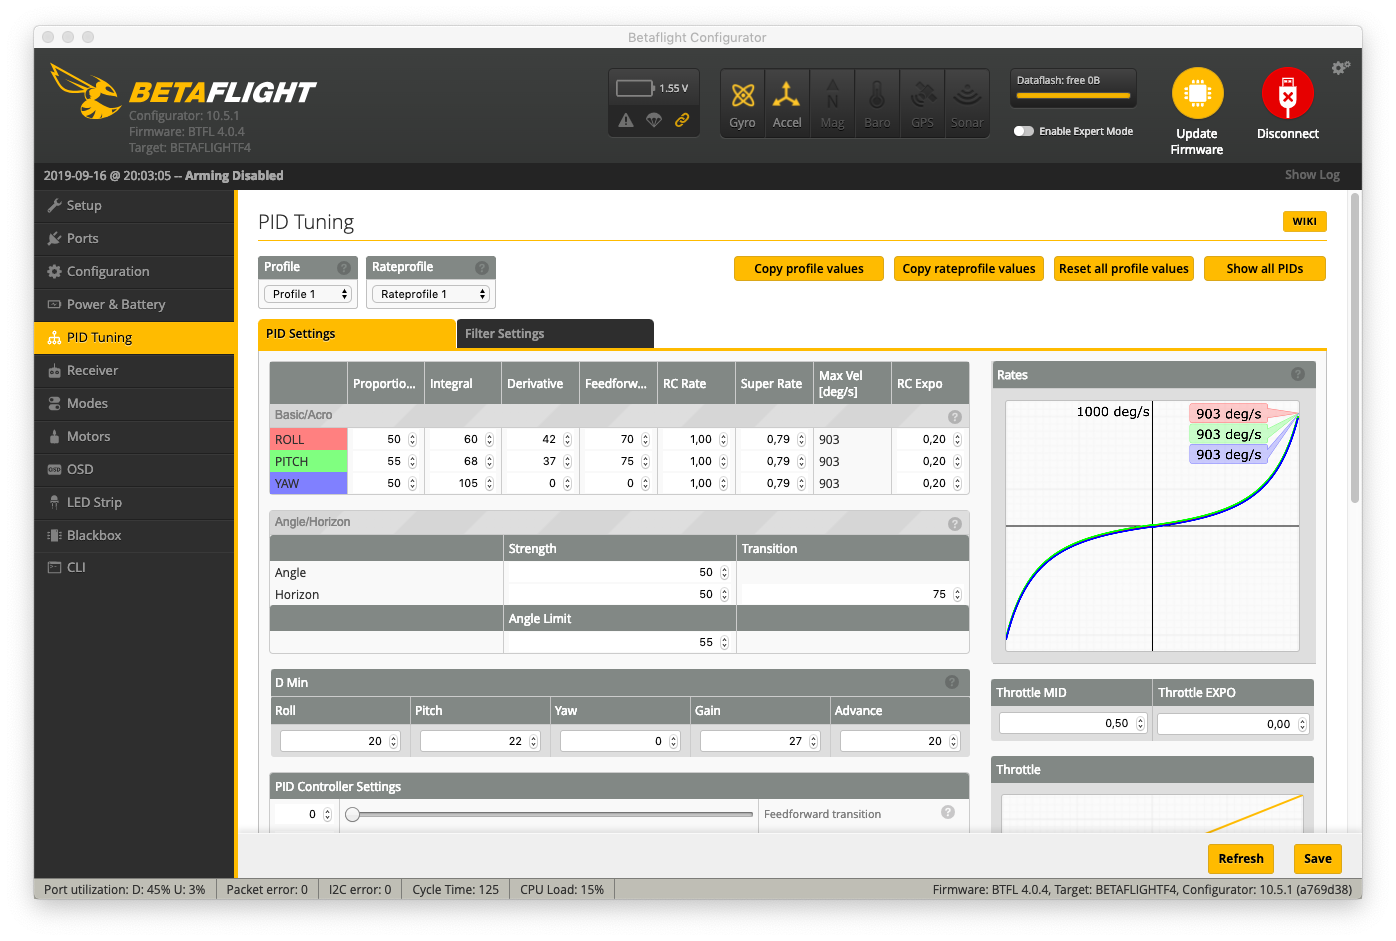Click the PITCH Feedforward stepper
The height and width of the screenshot is (941, 1396).
tap(645, 462)
